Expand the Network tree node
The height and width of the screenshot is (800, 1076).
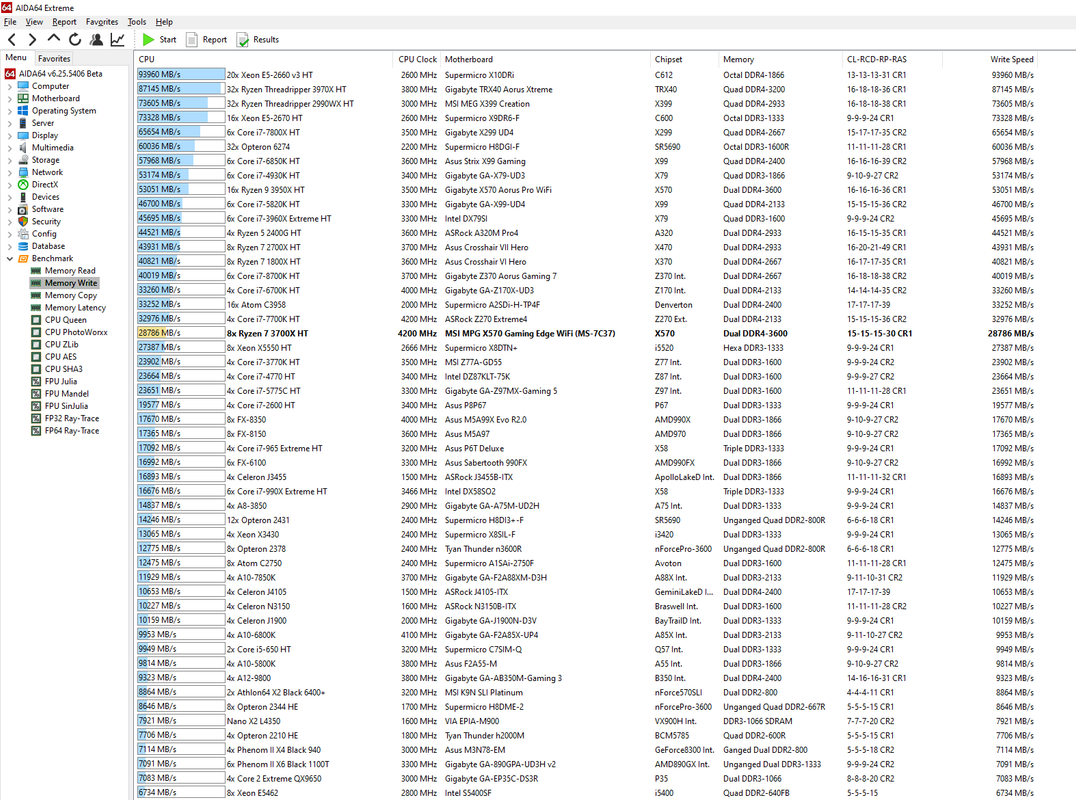(10, 173)
